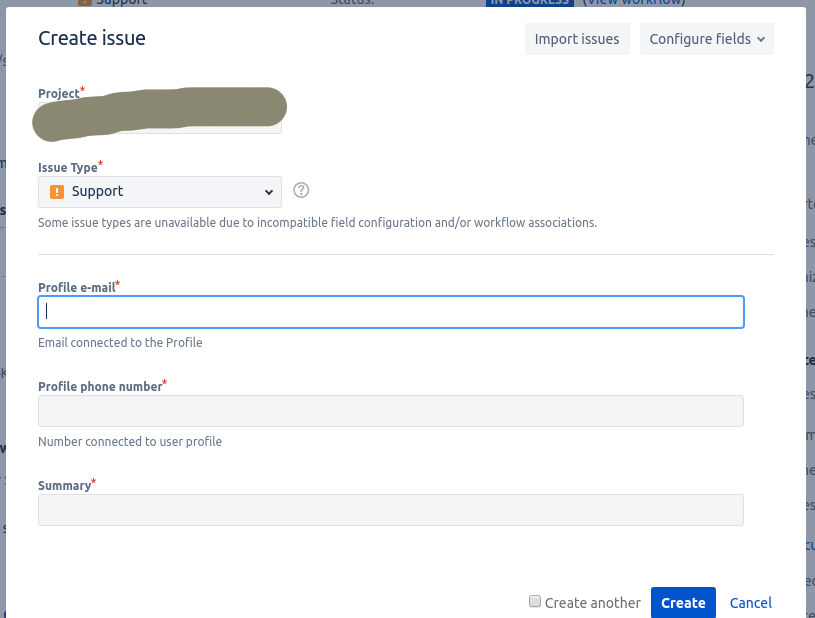Focus the Profile e-mail input field
Image resolution: width=815 pixels, height=618 pixels.
coord(391,312)
